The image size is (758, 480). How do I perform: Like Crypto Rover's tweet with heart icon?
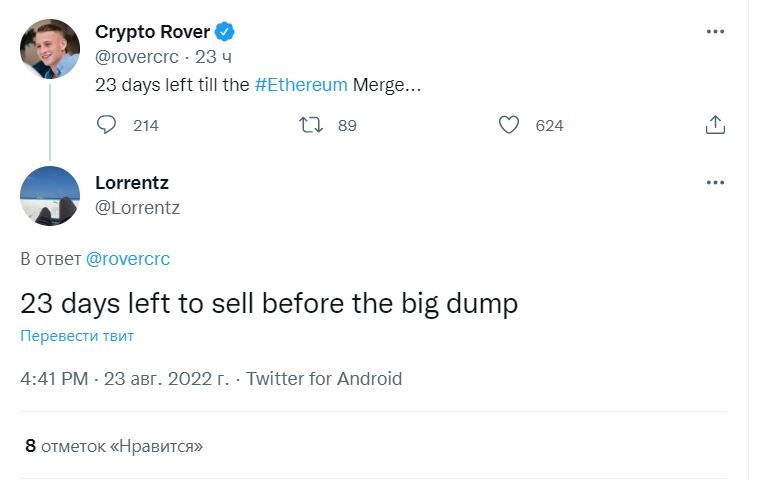pyautogui.click(x=509, y=125)
